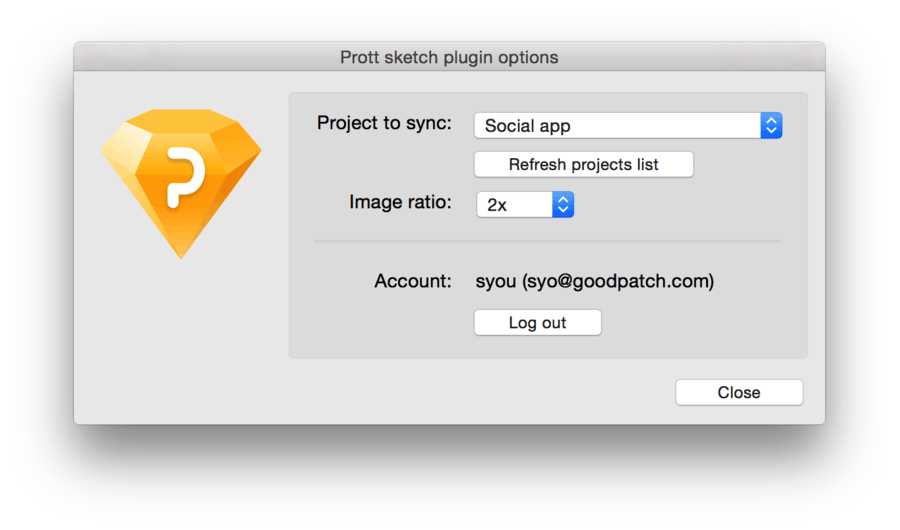Open the Image ratio 2x dropdown
Screen dimensions: 900x530
tap(525, 204)
